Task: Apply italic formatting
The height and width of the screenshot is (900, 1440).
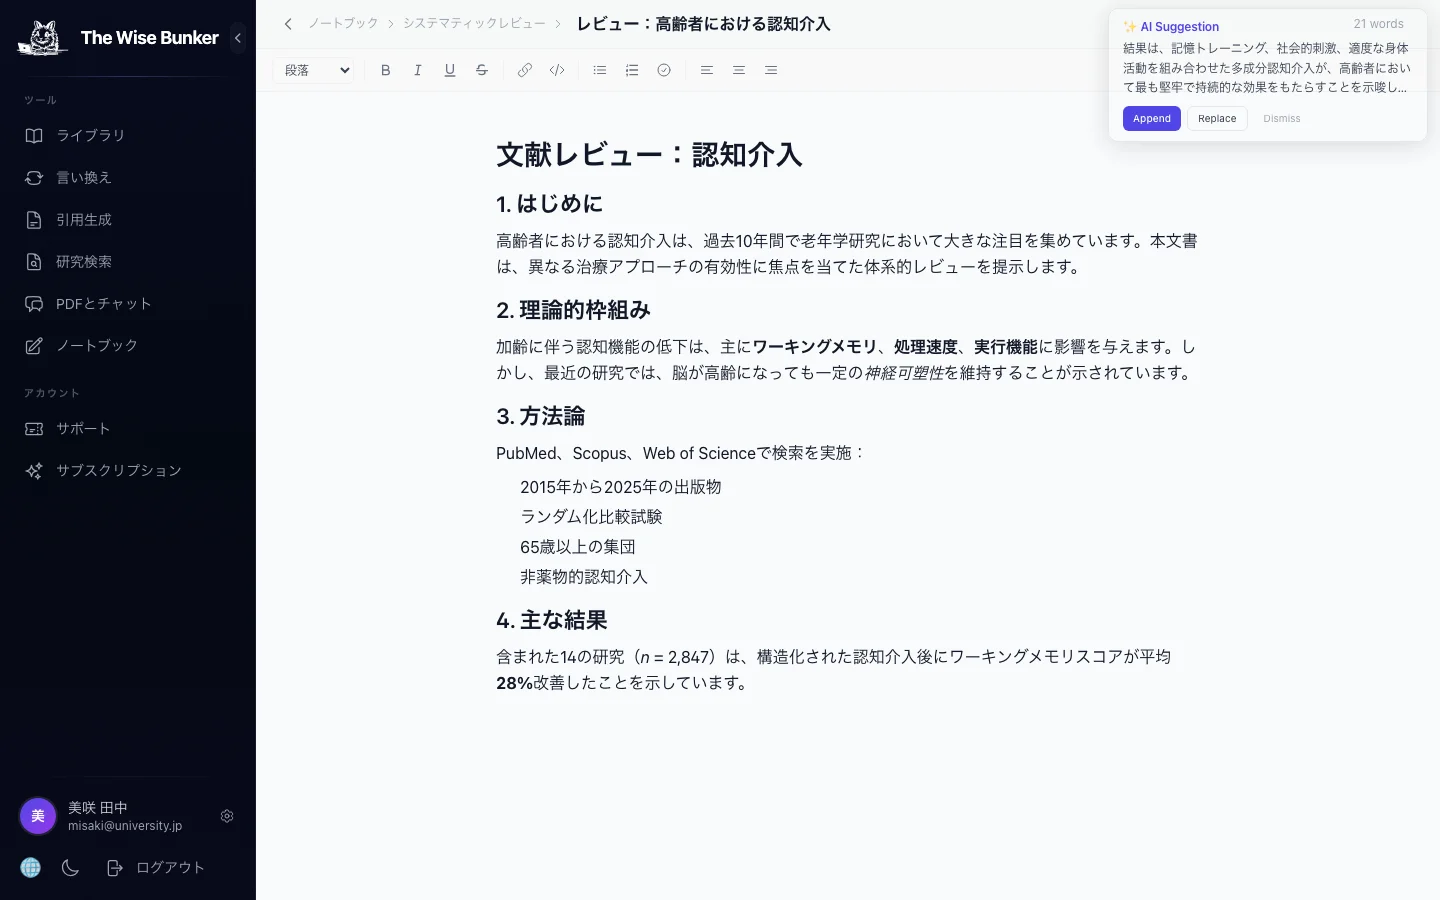Action: [418, 70]
